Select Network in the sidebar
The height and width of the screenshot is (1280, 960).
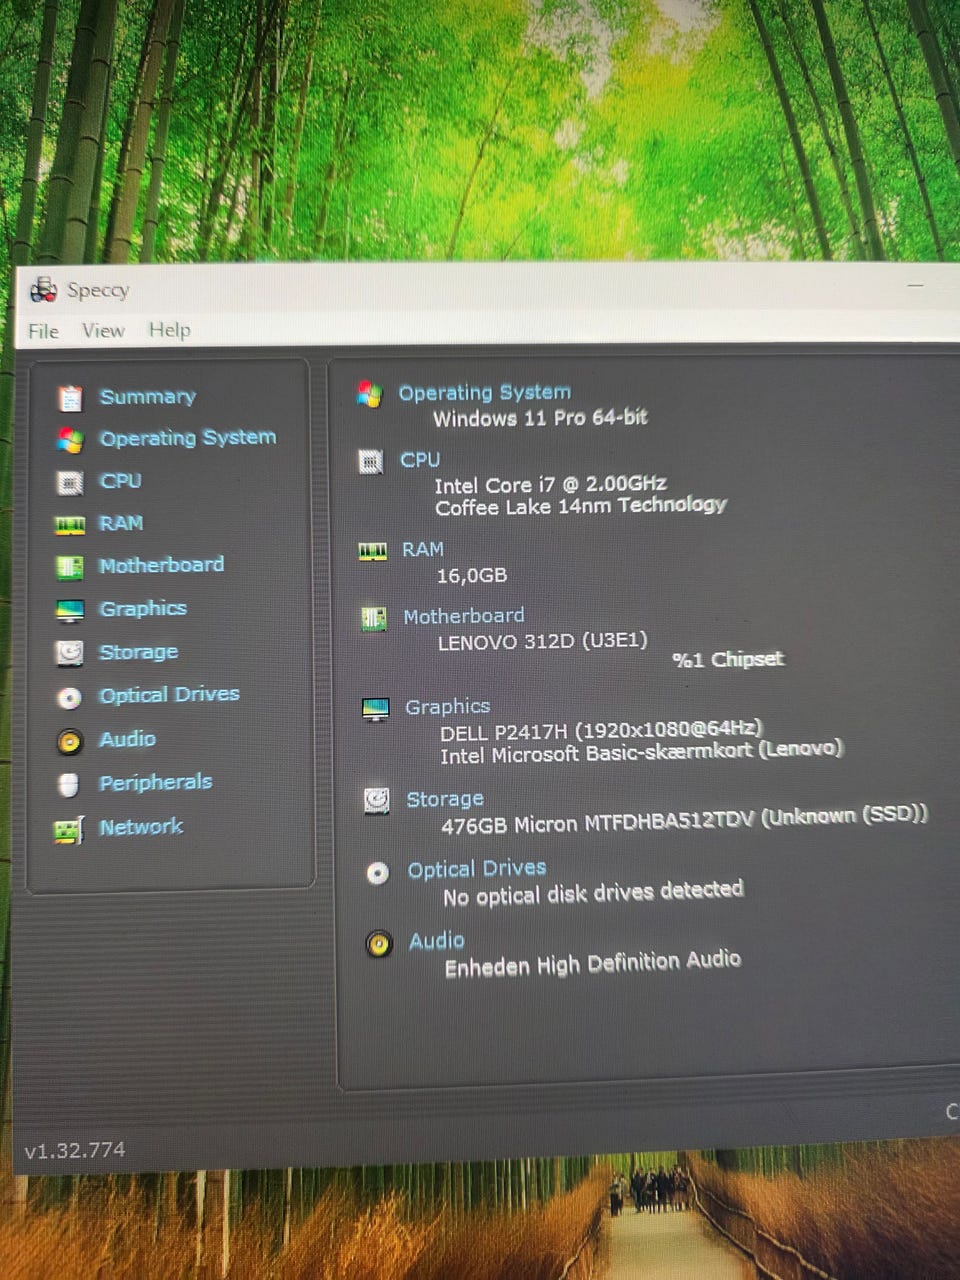pos(140,827)
